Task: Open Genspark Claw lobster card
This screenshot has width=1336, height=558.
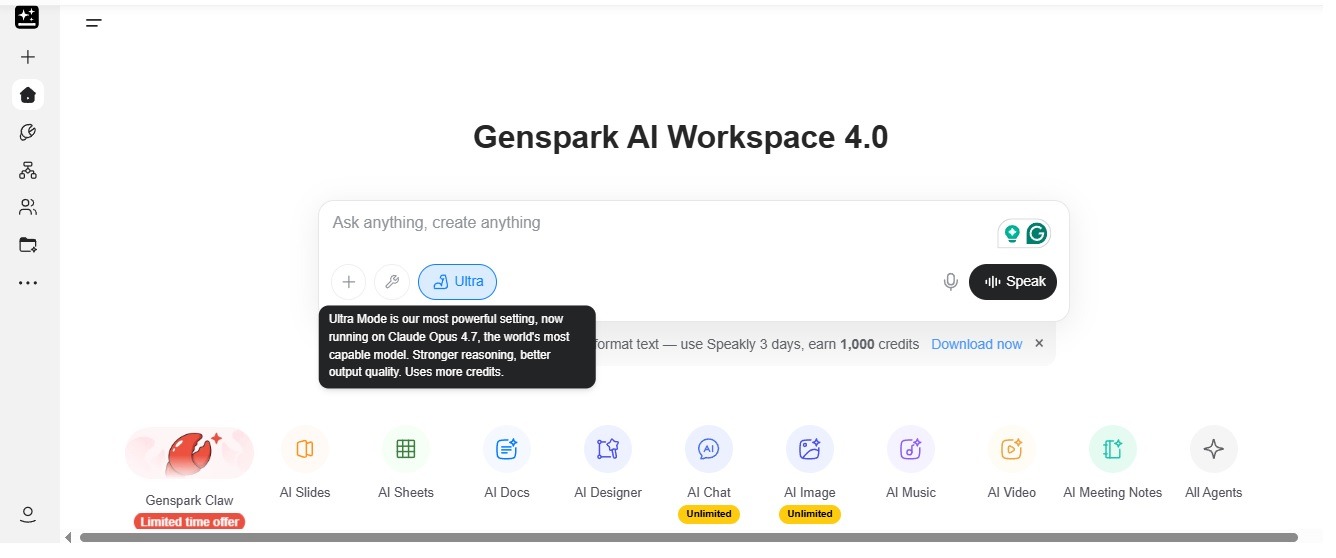Action: [190, 453]
